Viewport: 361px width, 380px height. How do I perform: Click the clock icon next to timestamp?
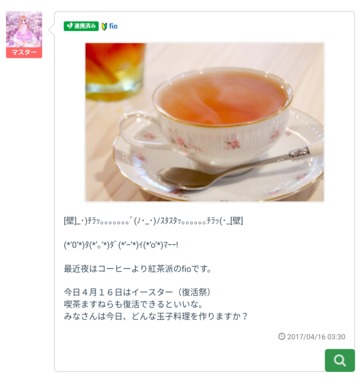coord(282,336)
